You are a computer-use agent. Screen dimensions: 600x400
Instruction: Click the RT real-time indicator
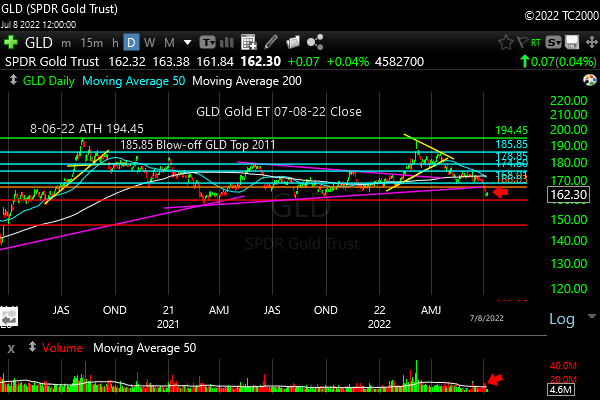pyautogui.click(x=536, y=42)
